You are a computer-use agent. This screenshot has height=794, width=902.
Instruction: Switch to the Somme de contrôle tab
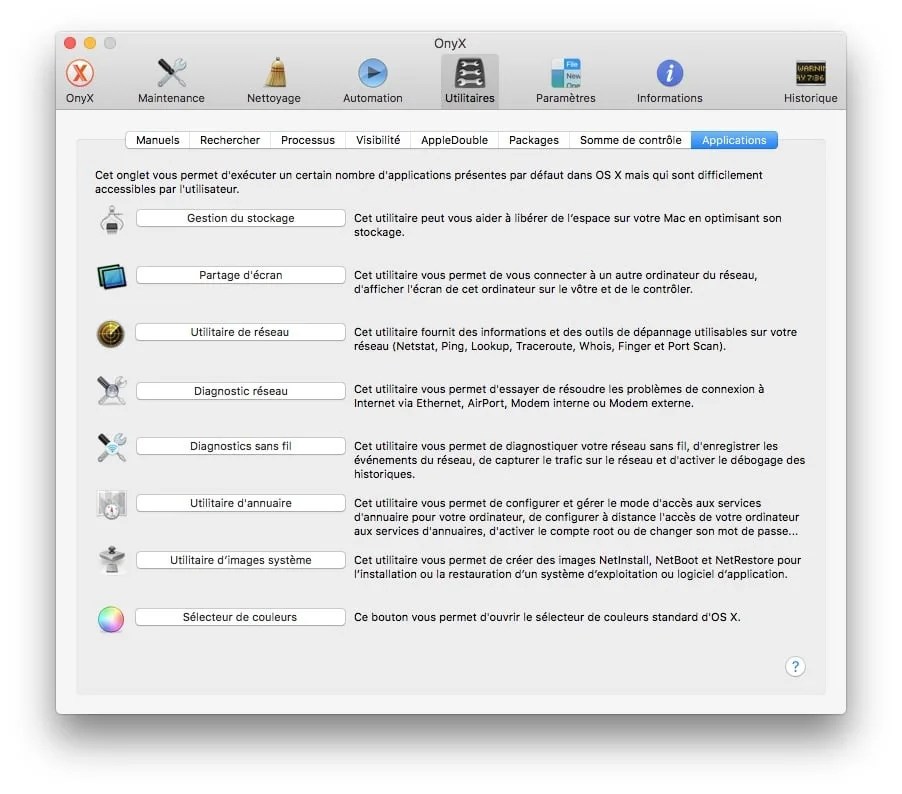click(630, 140)
